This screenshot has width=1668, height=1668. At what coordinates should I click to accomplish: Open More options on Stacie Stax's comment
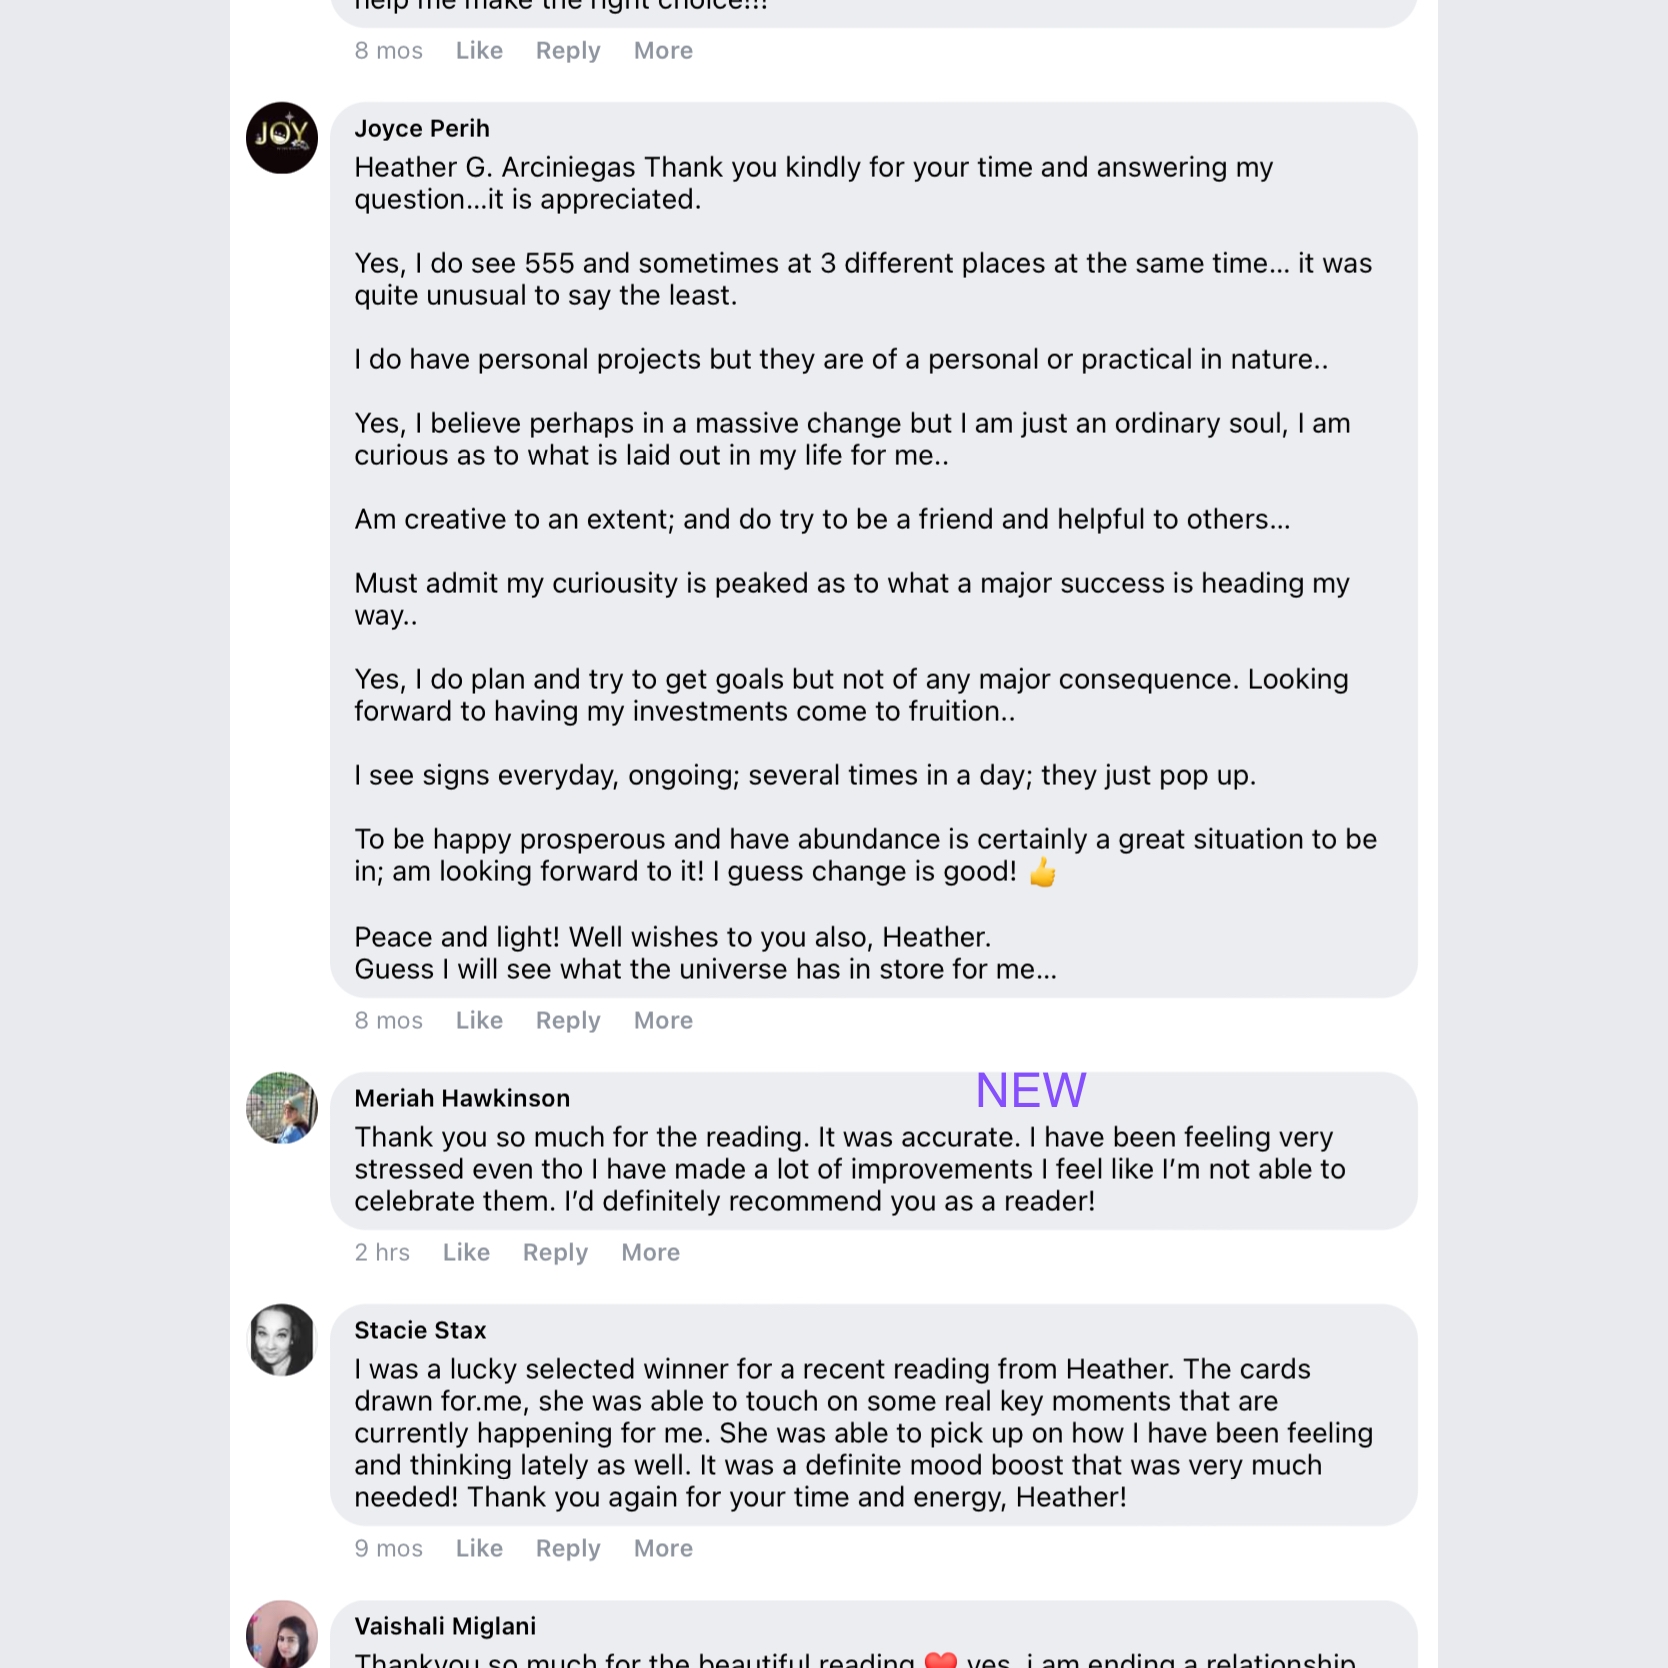663,1548
